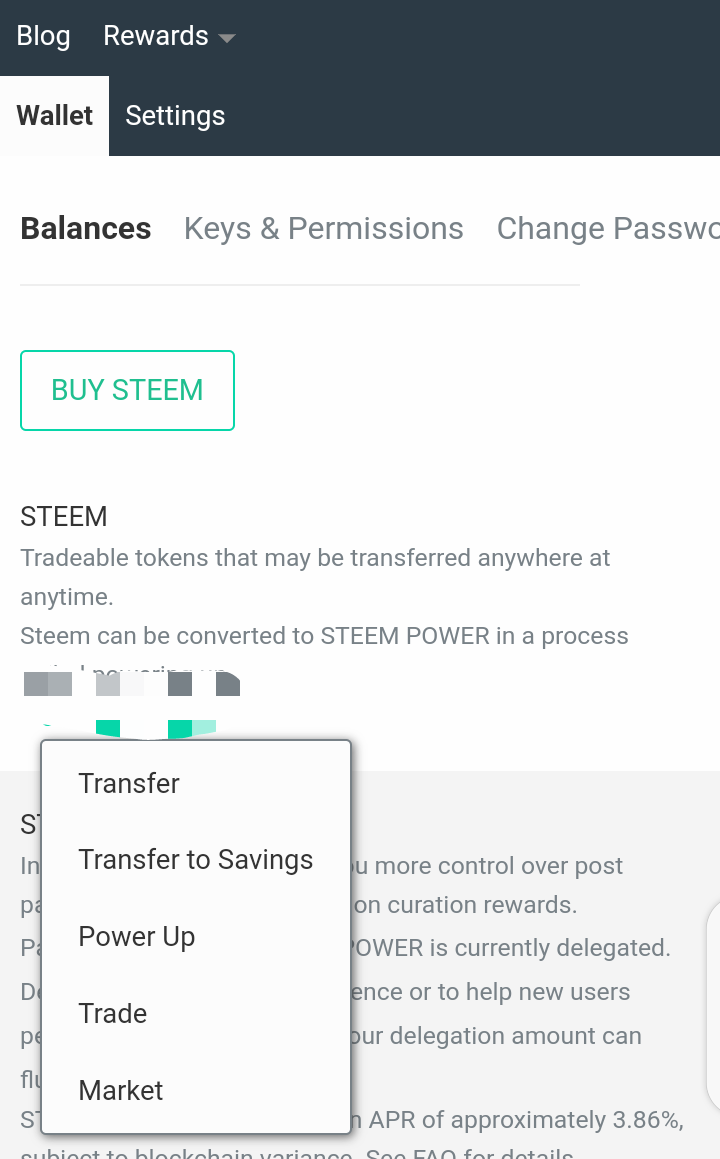Select the Trade menu entry
This screenshot has height=1159, width=720.
click(x=112, y=1013)
